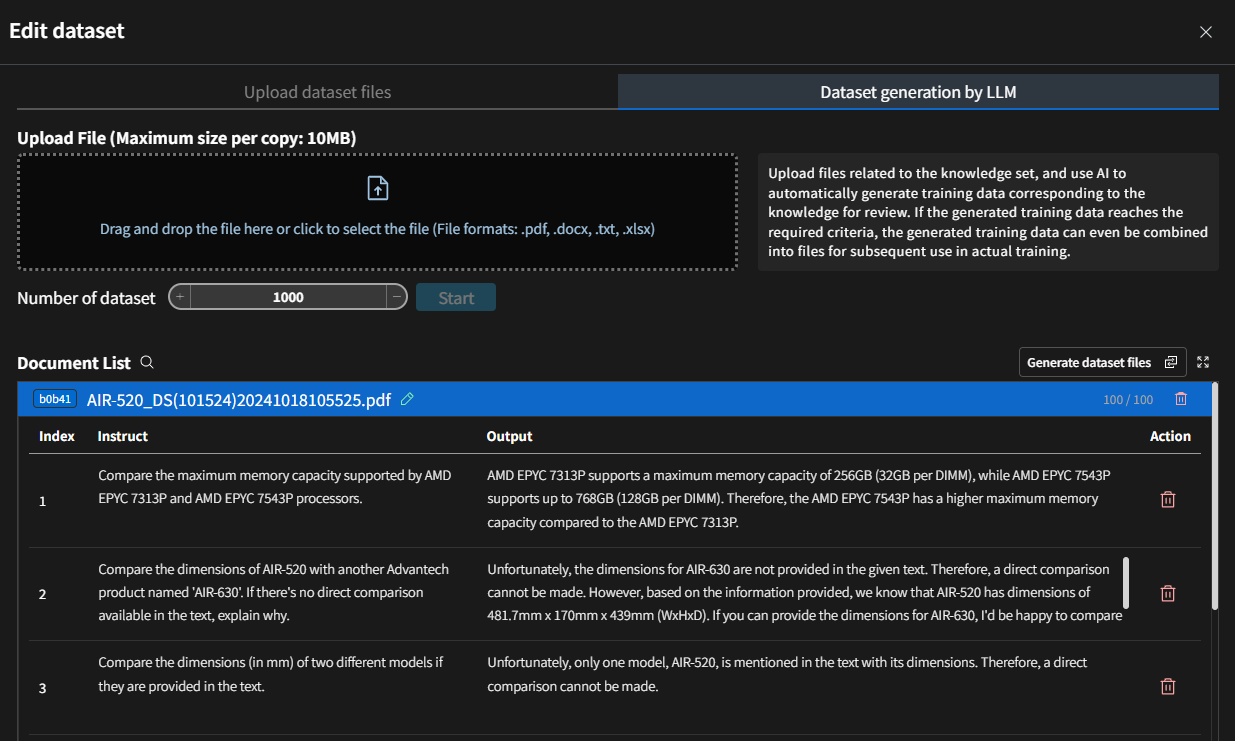1235x741 pixels.
Task: Delete dataset row 1 with trash icon
Action: pyautogui.click(x=1167, y=499)
